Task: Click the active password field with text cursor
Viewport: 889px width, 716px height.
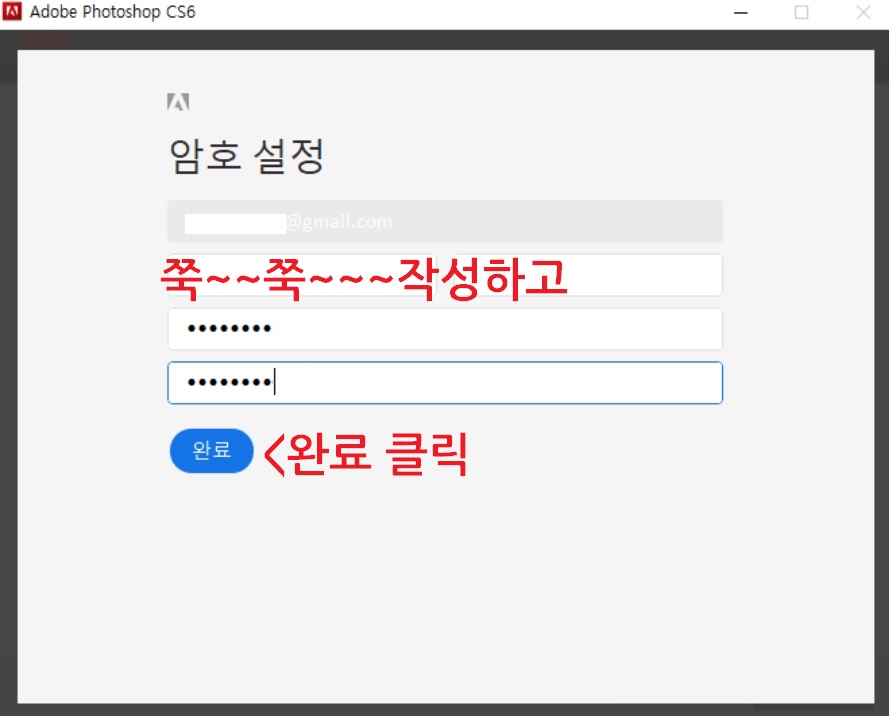Action: tap(445, 382)
